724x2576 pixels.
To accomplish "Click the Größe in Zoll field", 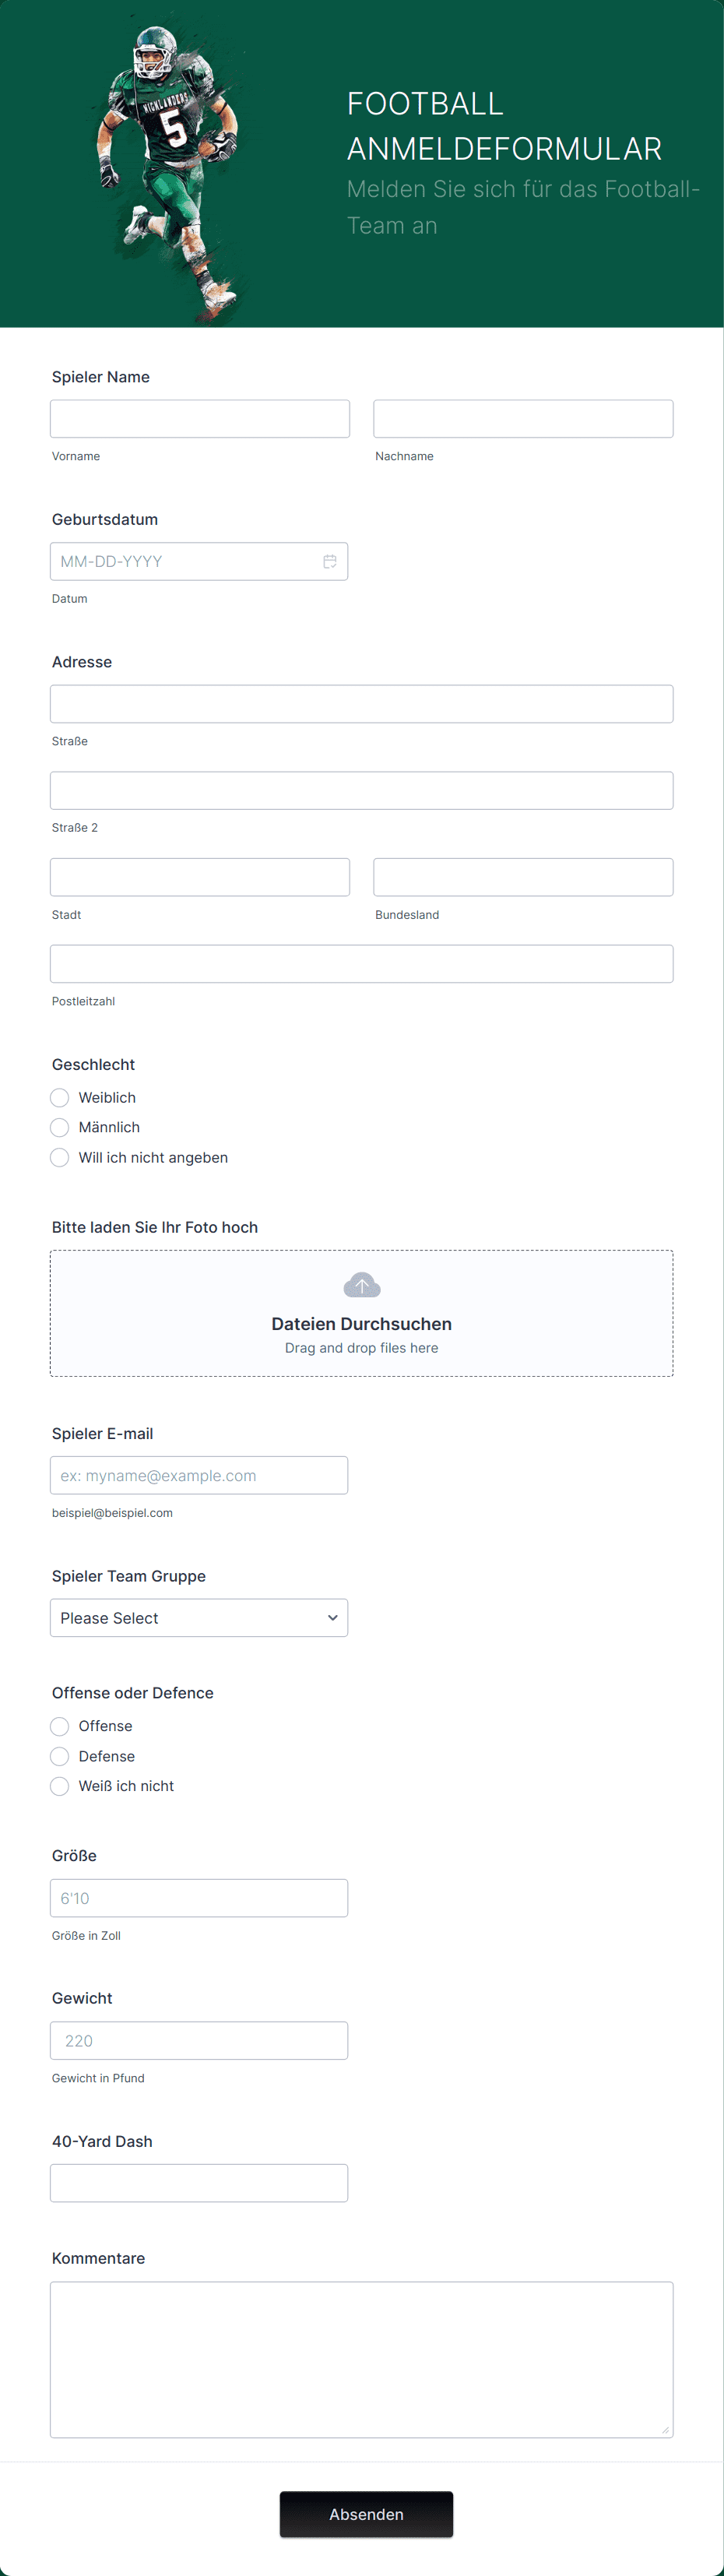I will (x=199, y=1898).
